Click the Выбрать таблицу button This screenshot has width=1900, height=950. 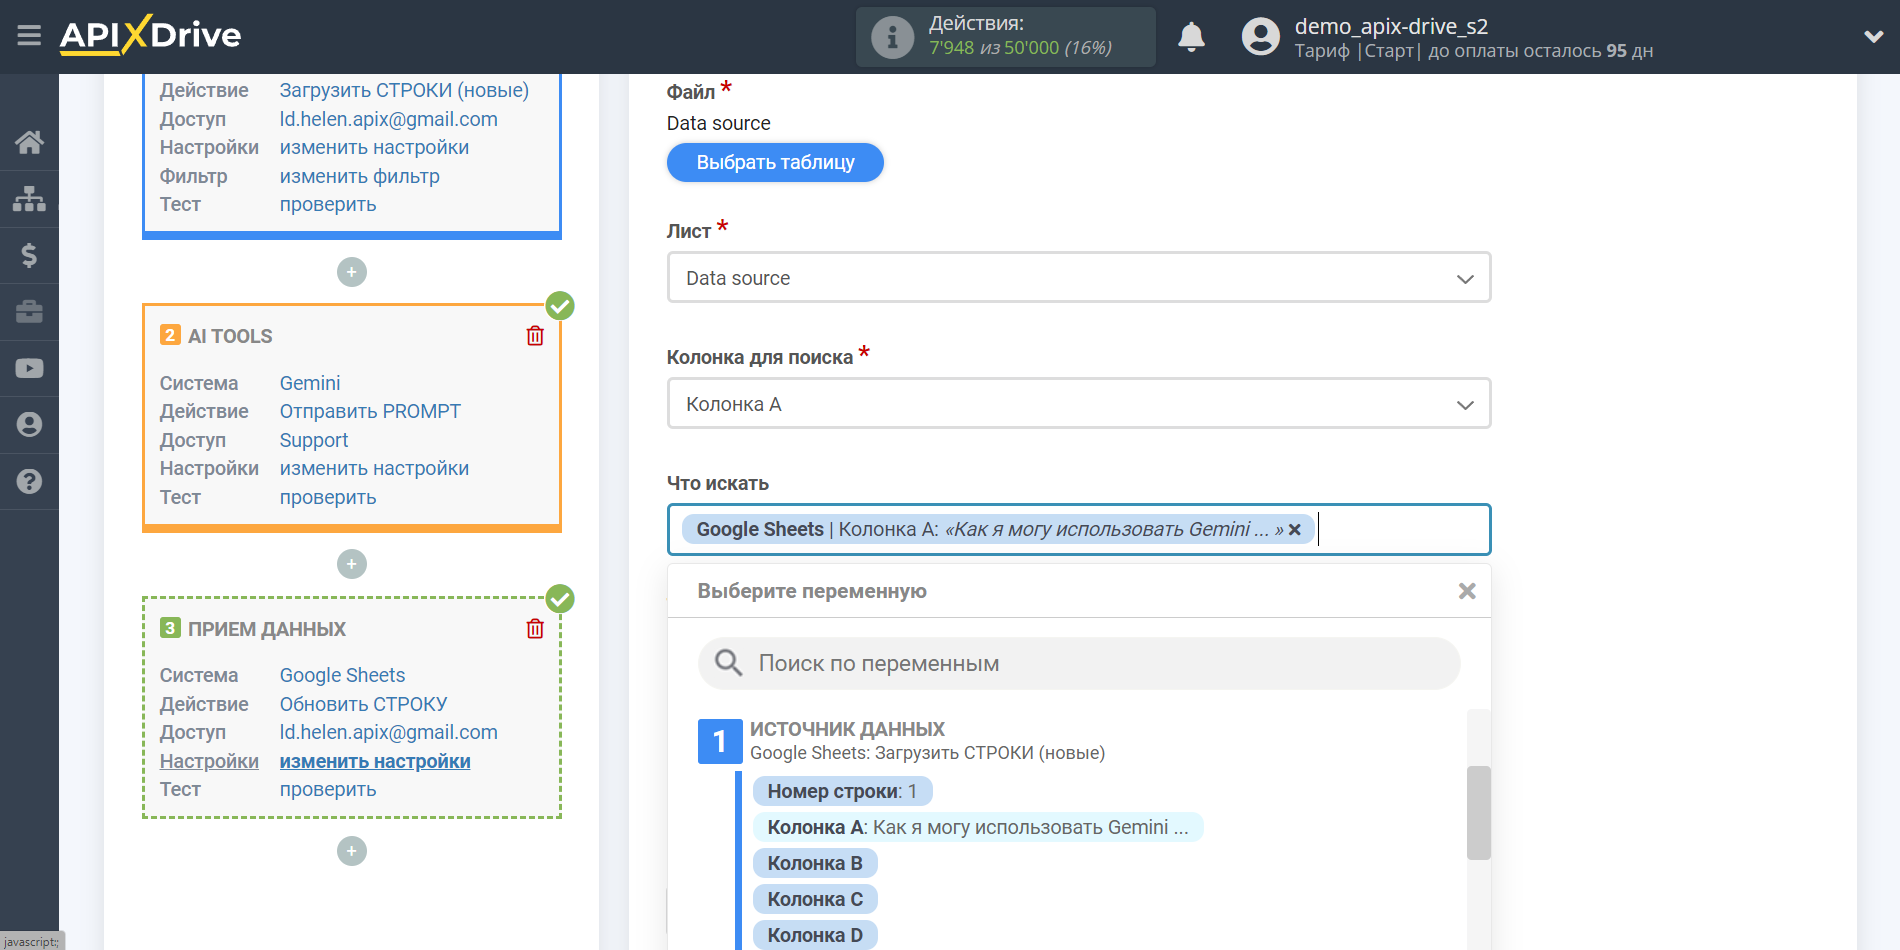click(775, 163)
